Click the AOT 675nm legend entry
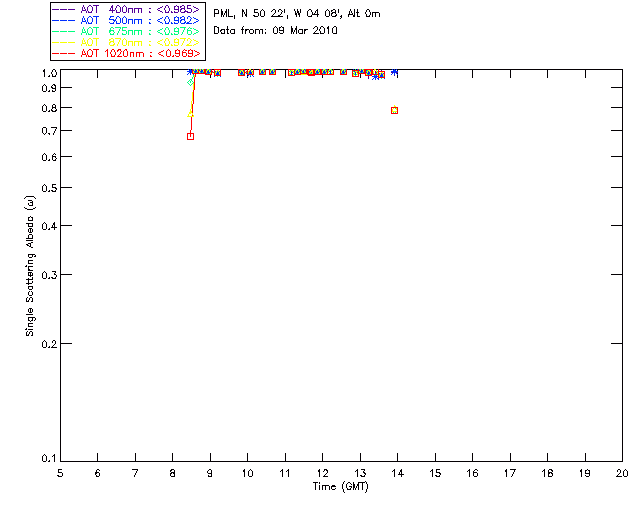Viewport: 640px width, 512px height. (x=126, y=31)
